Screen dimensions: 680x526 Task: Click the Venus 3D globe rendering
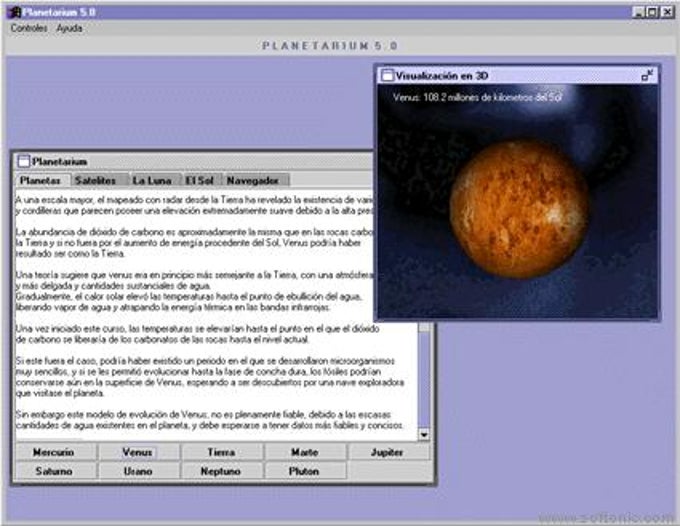click(519, 208)
